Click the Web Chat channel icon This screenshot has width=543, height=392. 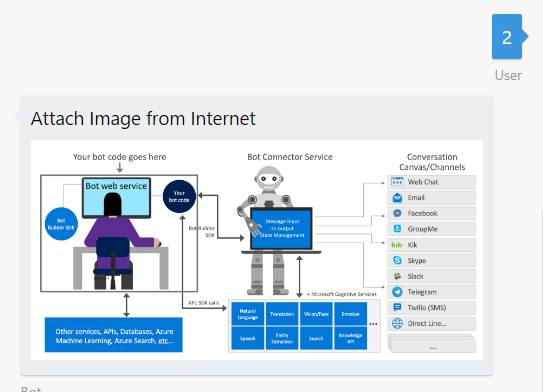397,182
